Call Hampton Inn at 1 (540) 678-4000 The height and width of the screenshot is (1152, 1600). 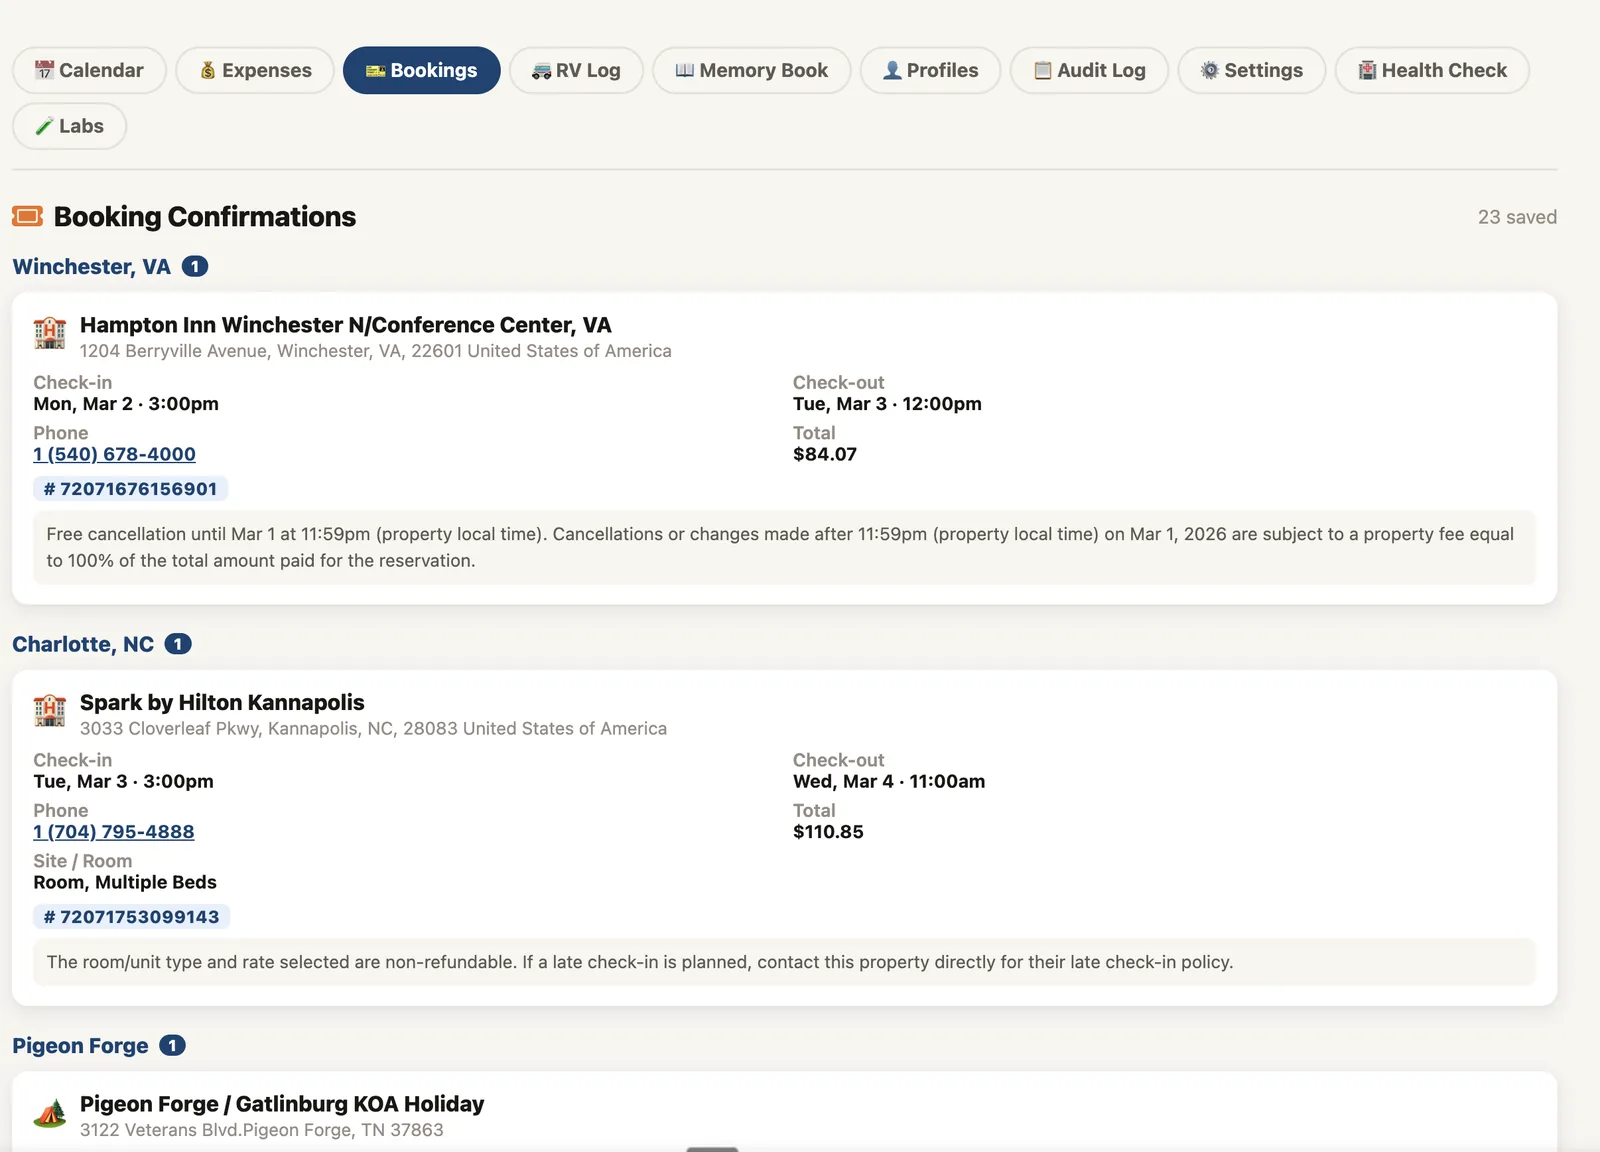click(114, 454)
